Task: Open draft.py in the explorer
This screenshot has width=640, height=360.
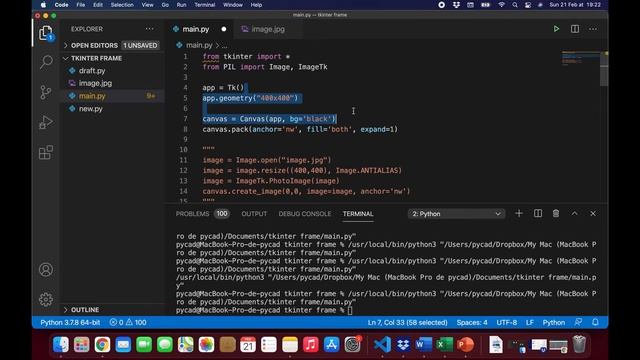Action: pyautogui.click(x=92, y=71)
